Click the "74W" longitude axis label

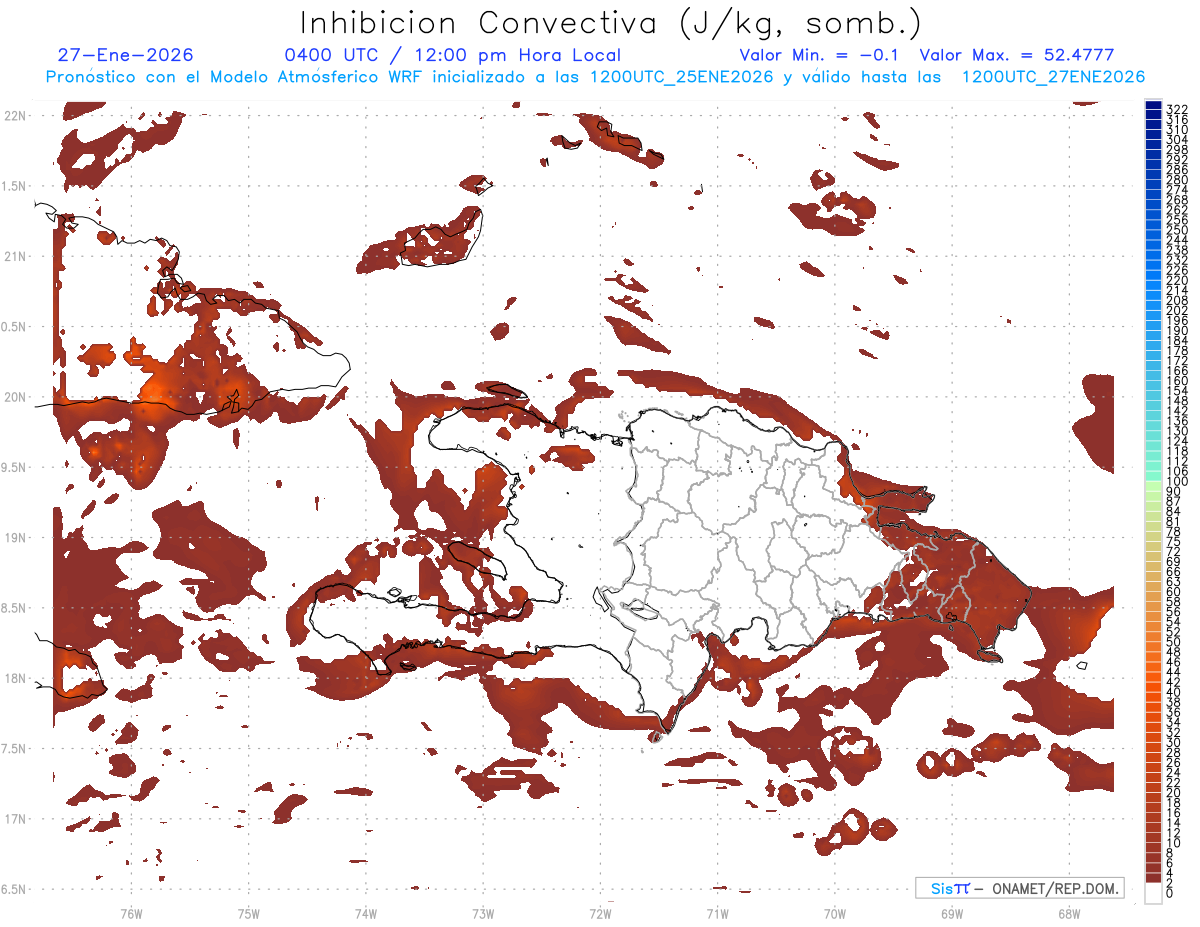point(365,913)
